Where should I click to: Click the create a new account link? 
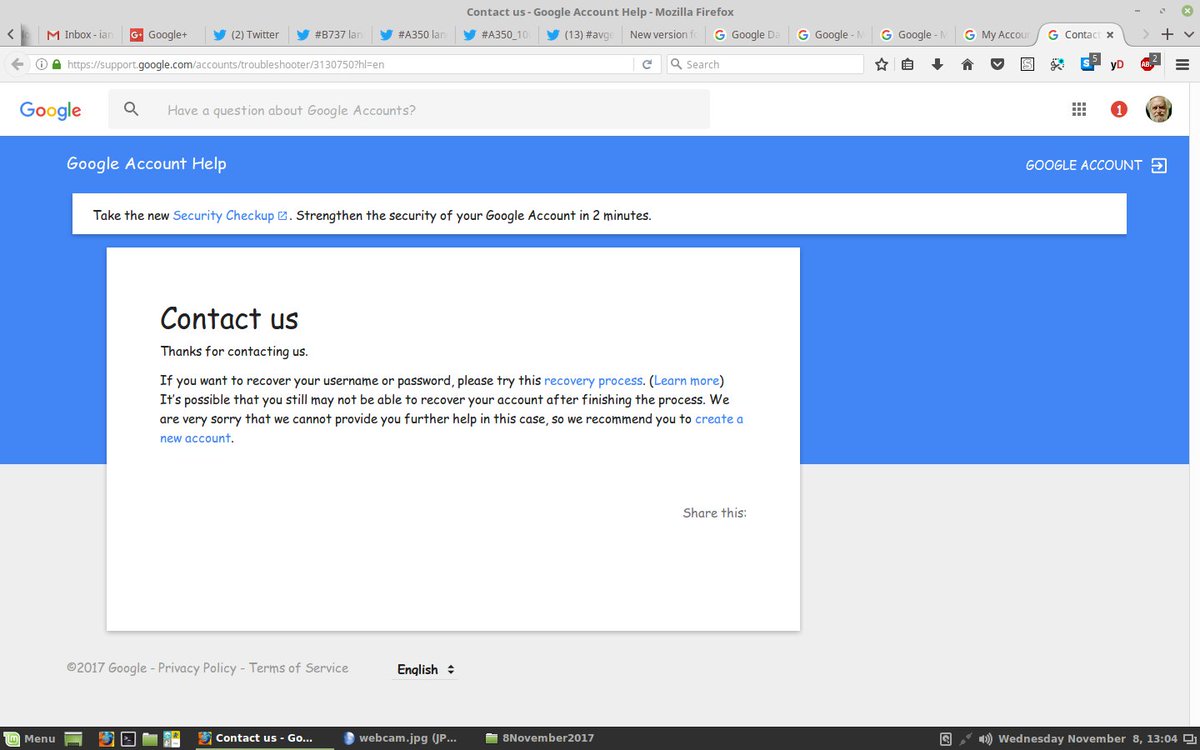coord(719,419)
